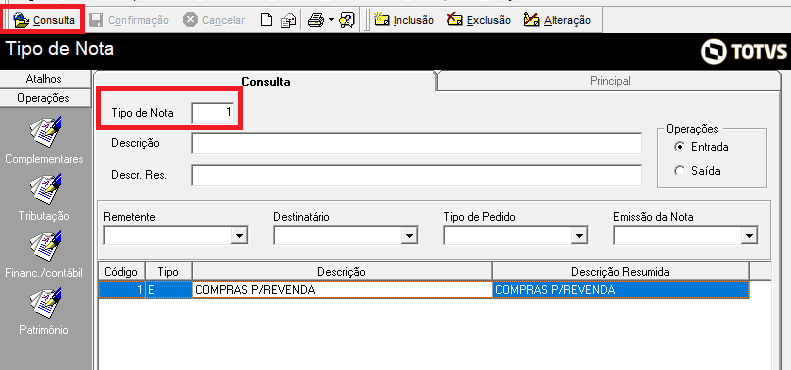Click the E type cell in row 1
This screenshot has width=791, height=370.
coord(168,290)
